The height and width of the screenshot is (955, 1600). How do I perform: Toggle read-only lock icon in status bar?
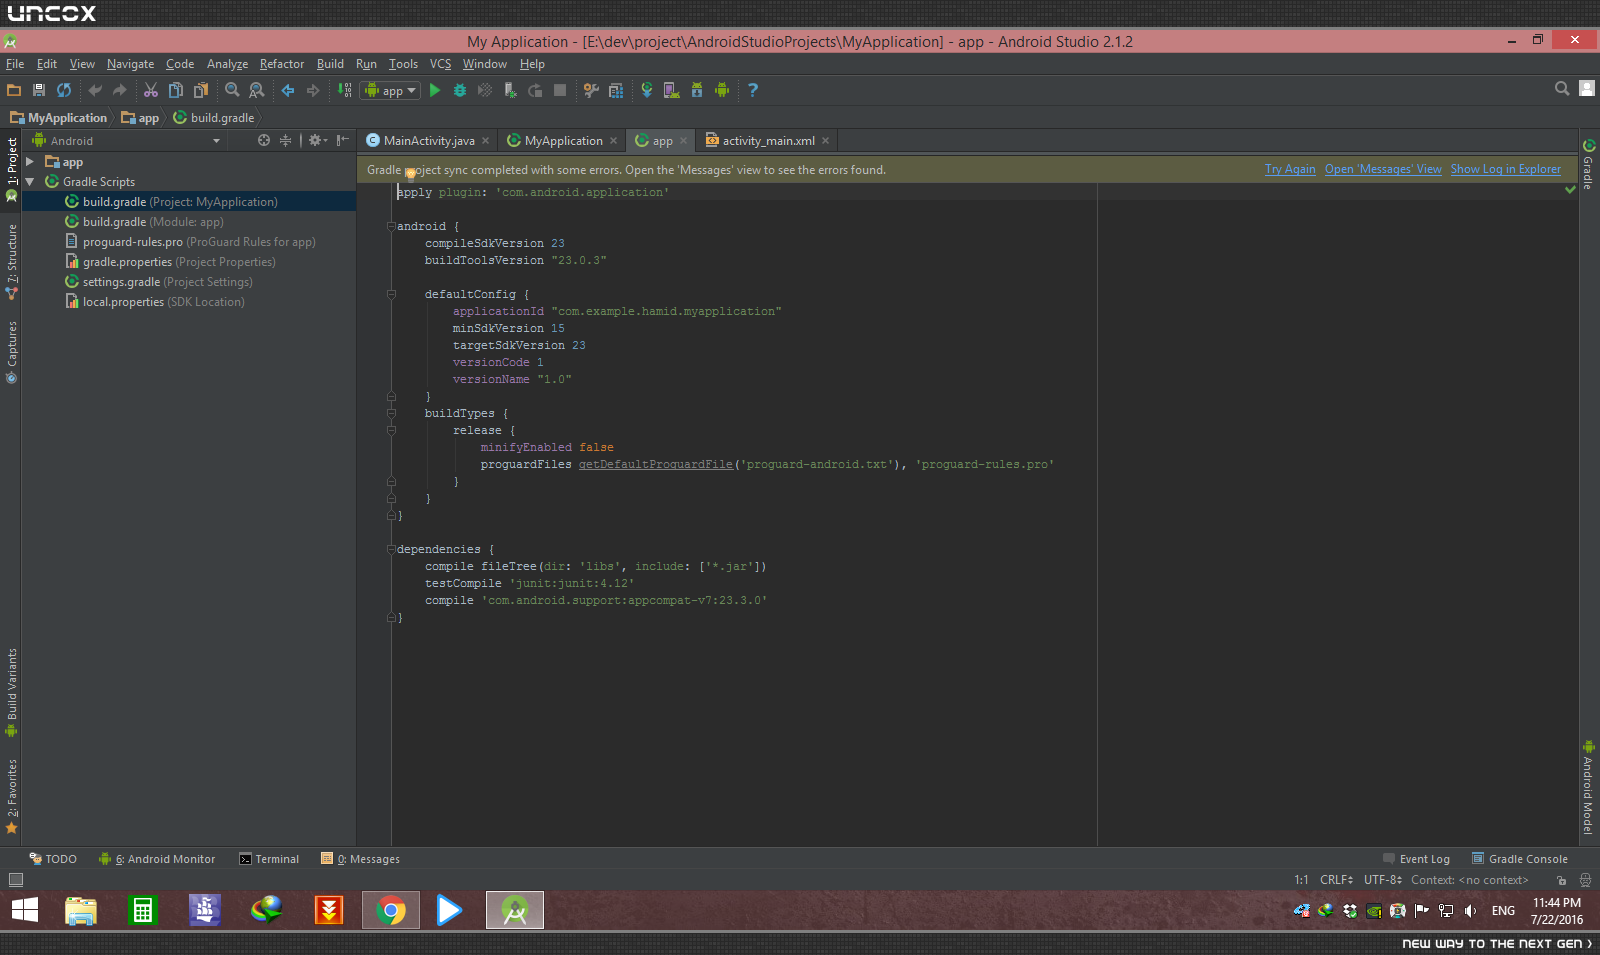tap(1561, 880)
